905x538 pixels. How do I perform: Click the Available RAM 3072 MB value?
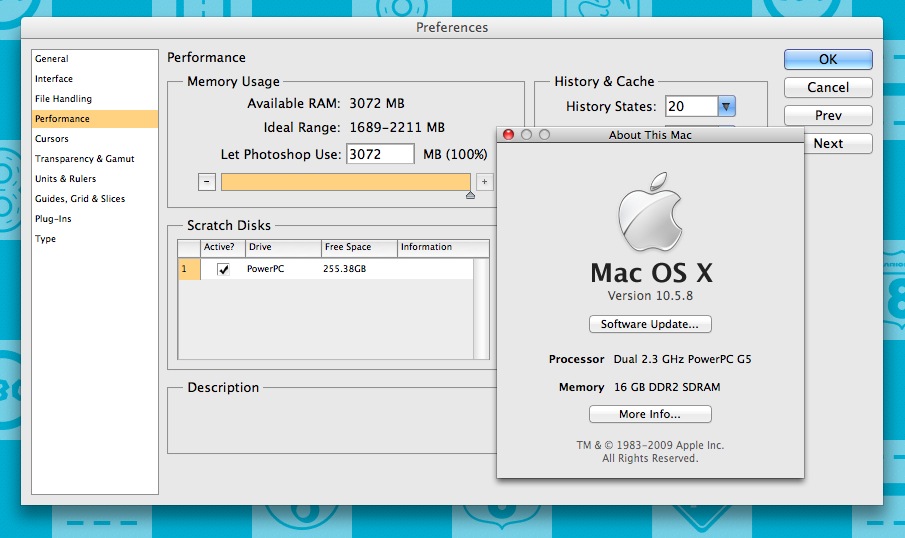click(x=377, y=103)
